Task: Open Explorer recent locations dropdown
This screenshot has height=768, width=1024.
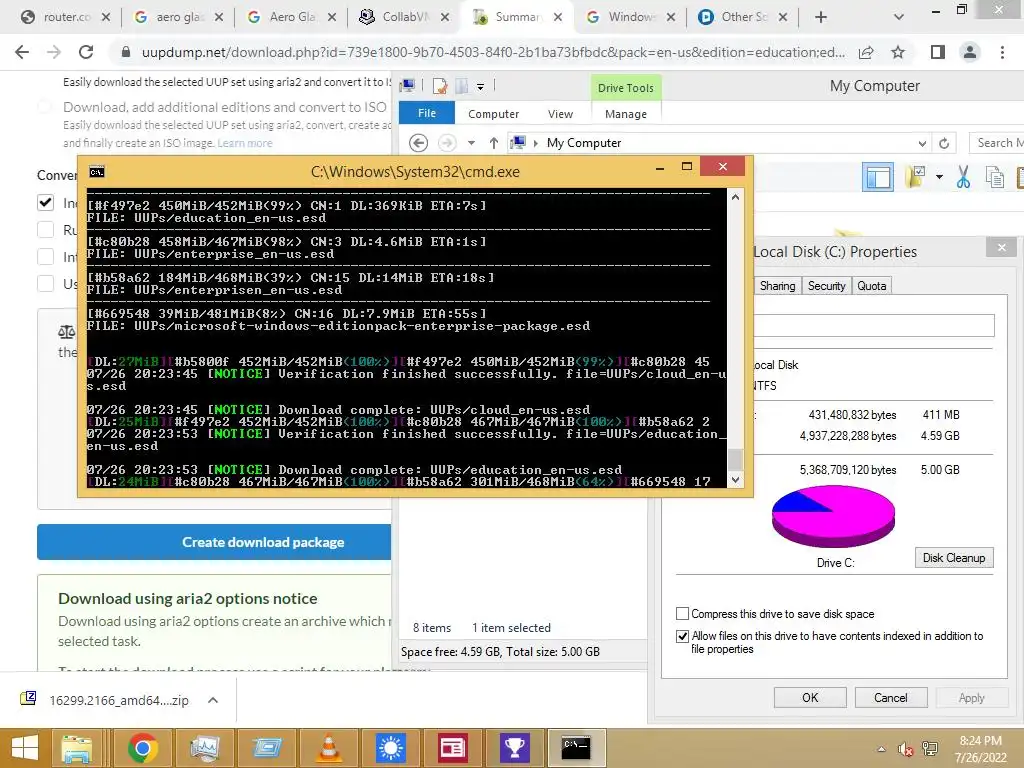Action: point(471,142)
